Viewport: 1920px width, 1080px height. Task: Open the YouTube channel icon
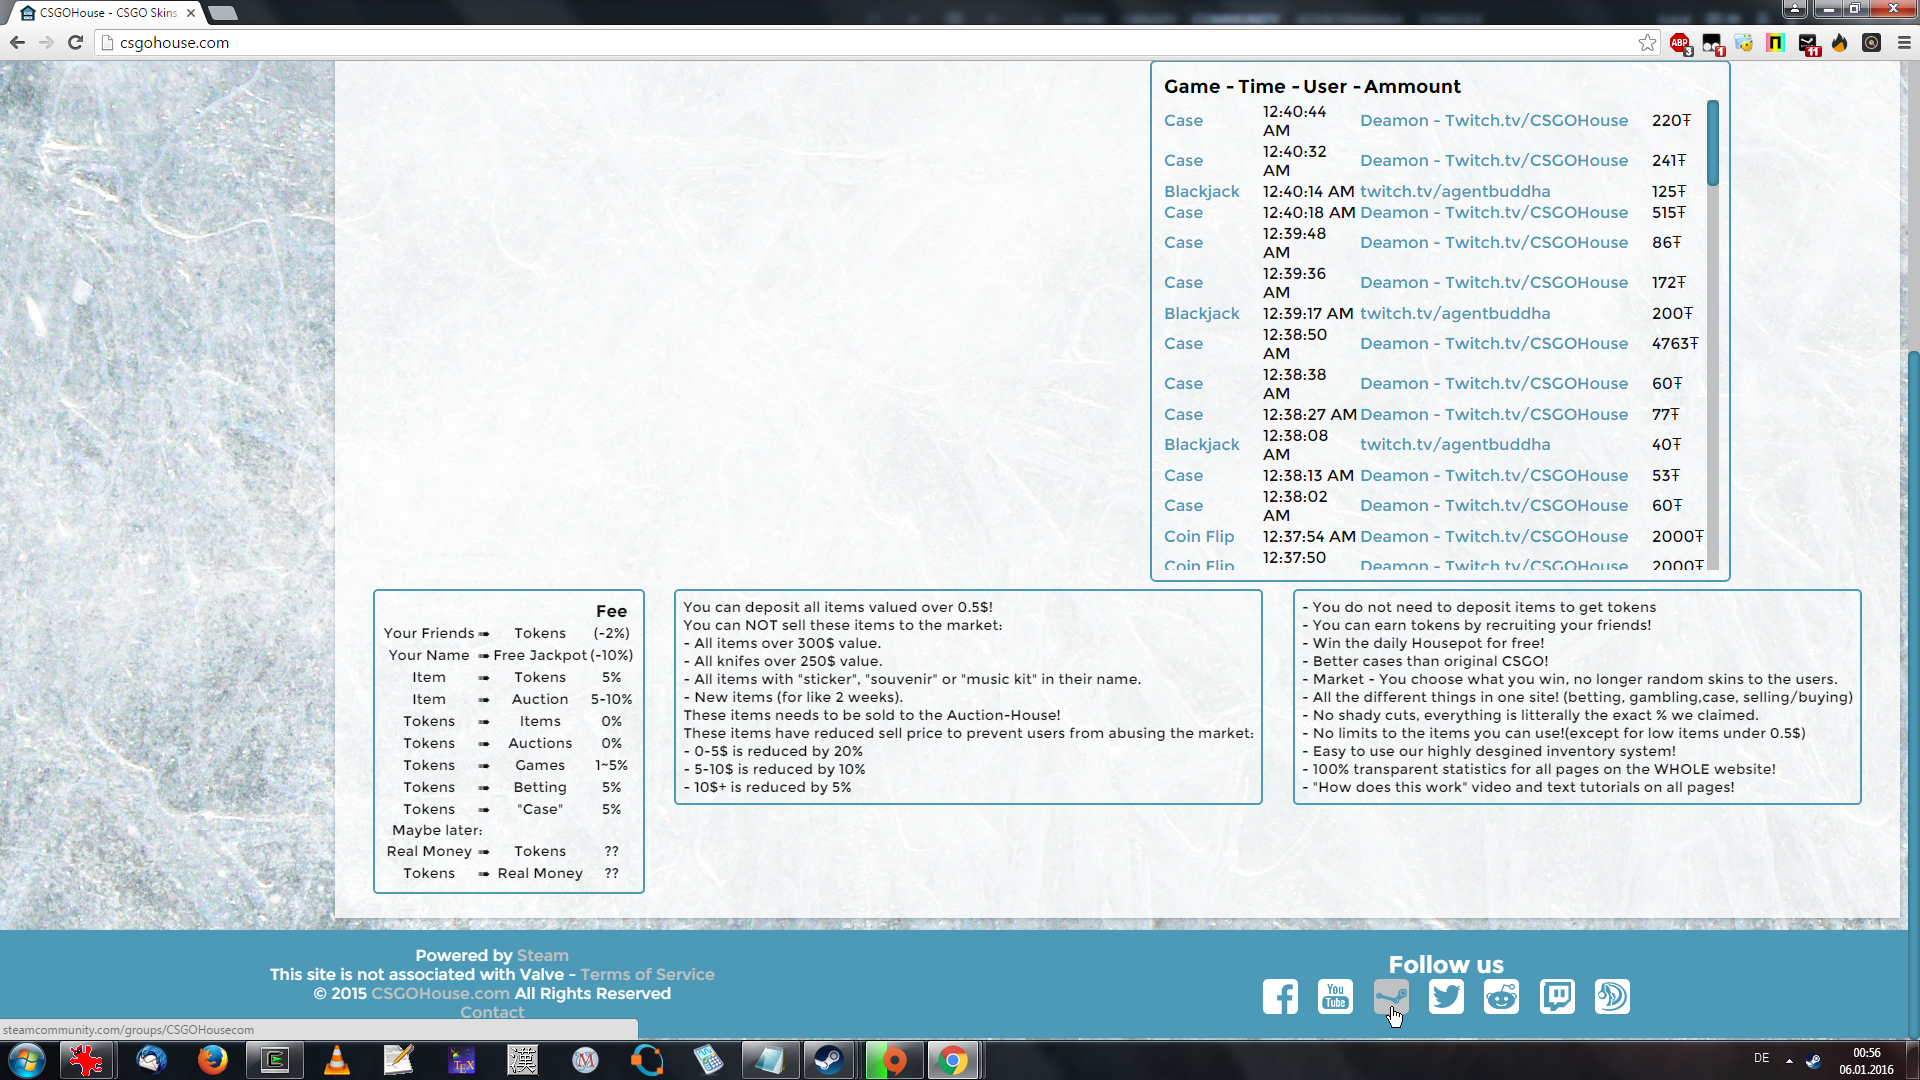[x=1335, y=996]
